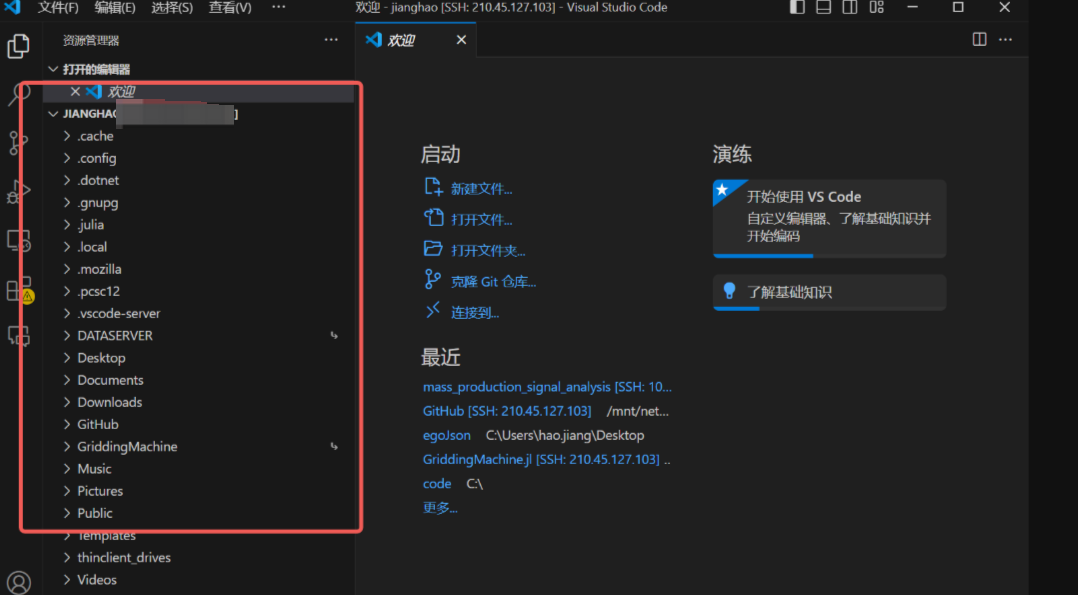Open the last activity bar icon above Accounts
The height and width of the screenshot is (595, 1078).
[x=19, y=336]
